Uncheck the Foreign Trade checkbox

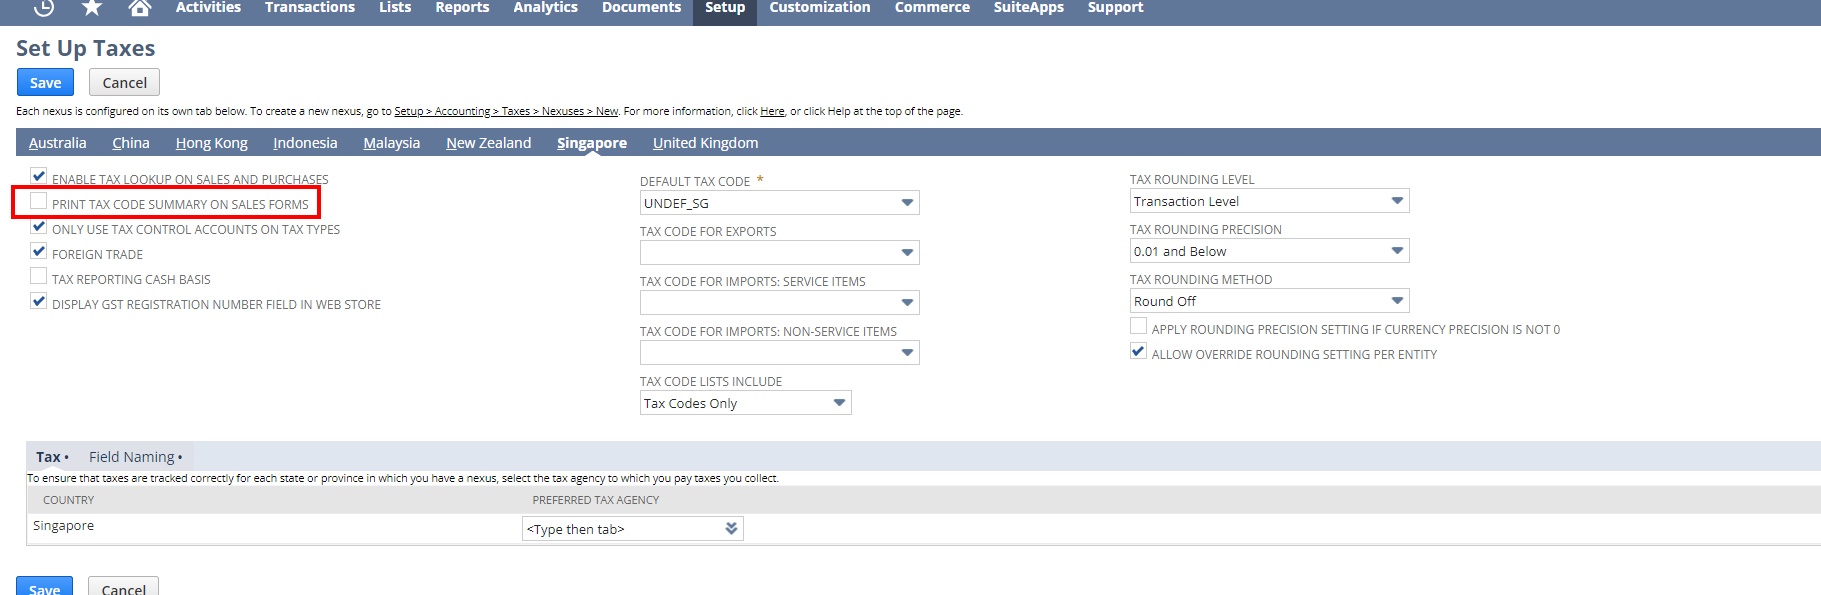pyautogui.click(x=39, y=252)
